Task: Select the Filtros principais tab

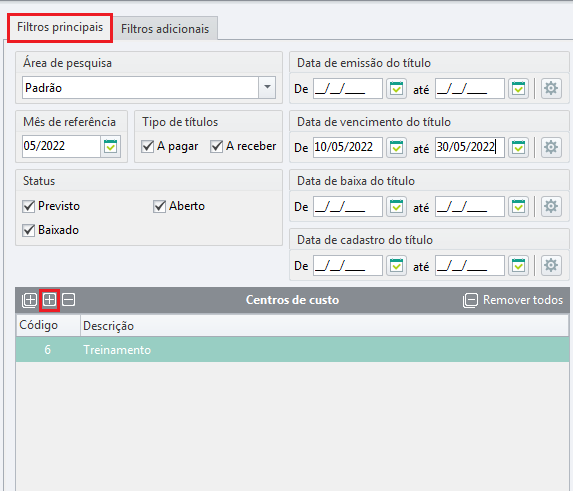Action: pyautogui.click(x=60, y=27)
